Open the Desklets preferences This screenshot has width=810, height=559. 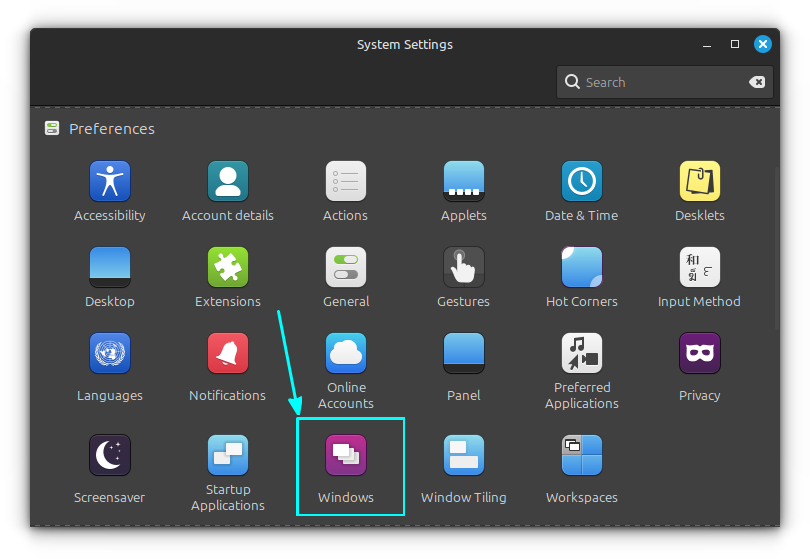(x=700, y=182)
